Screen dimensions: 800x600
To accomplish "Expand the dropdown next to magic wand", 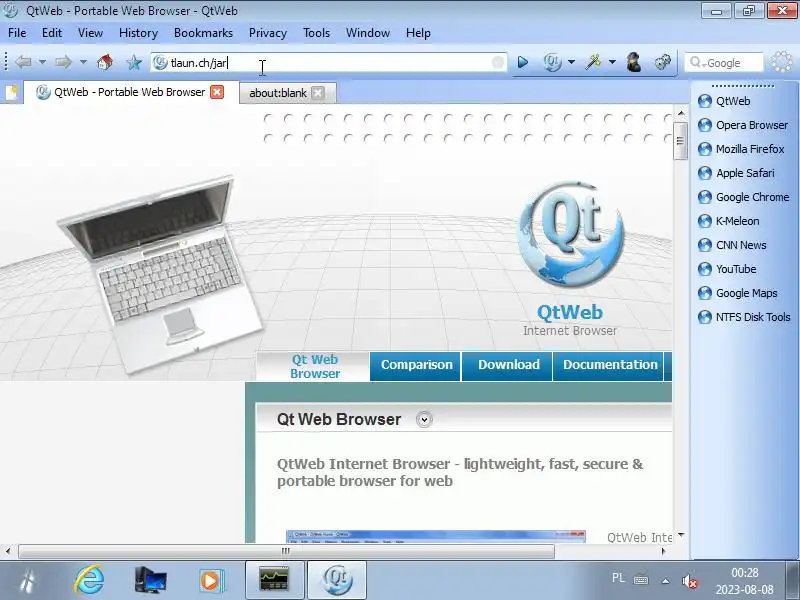I will pyautogui.click(x=612, y=62).
